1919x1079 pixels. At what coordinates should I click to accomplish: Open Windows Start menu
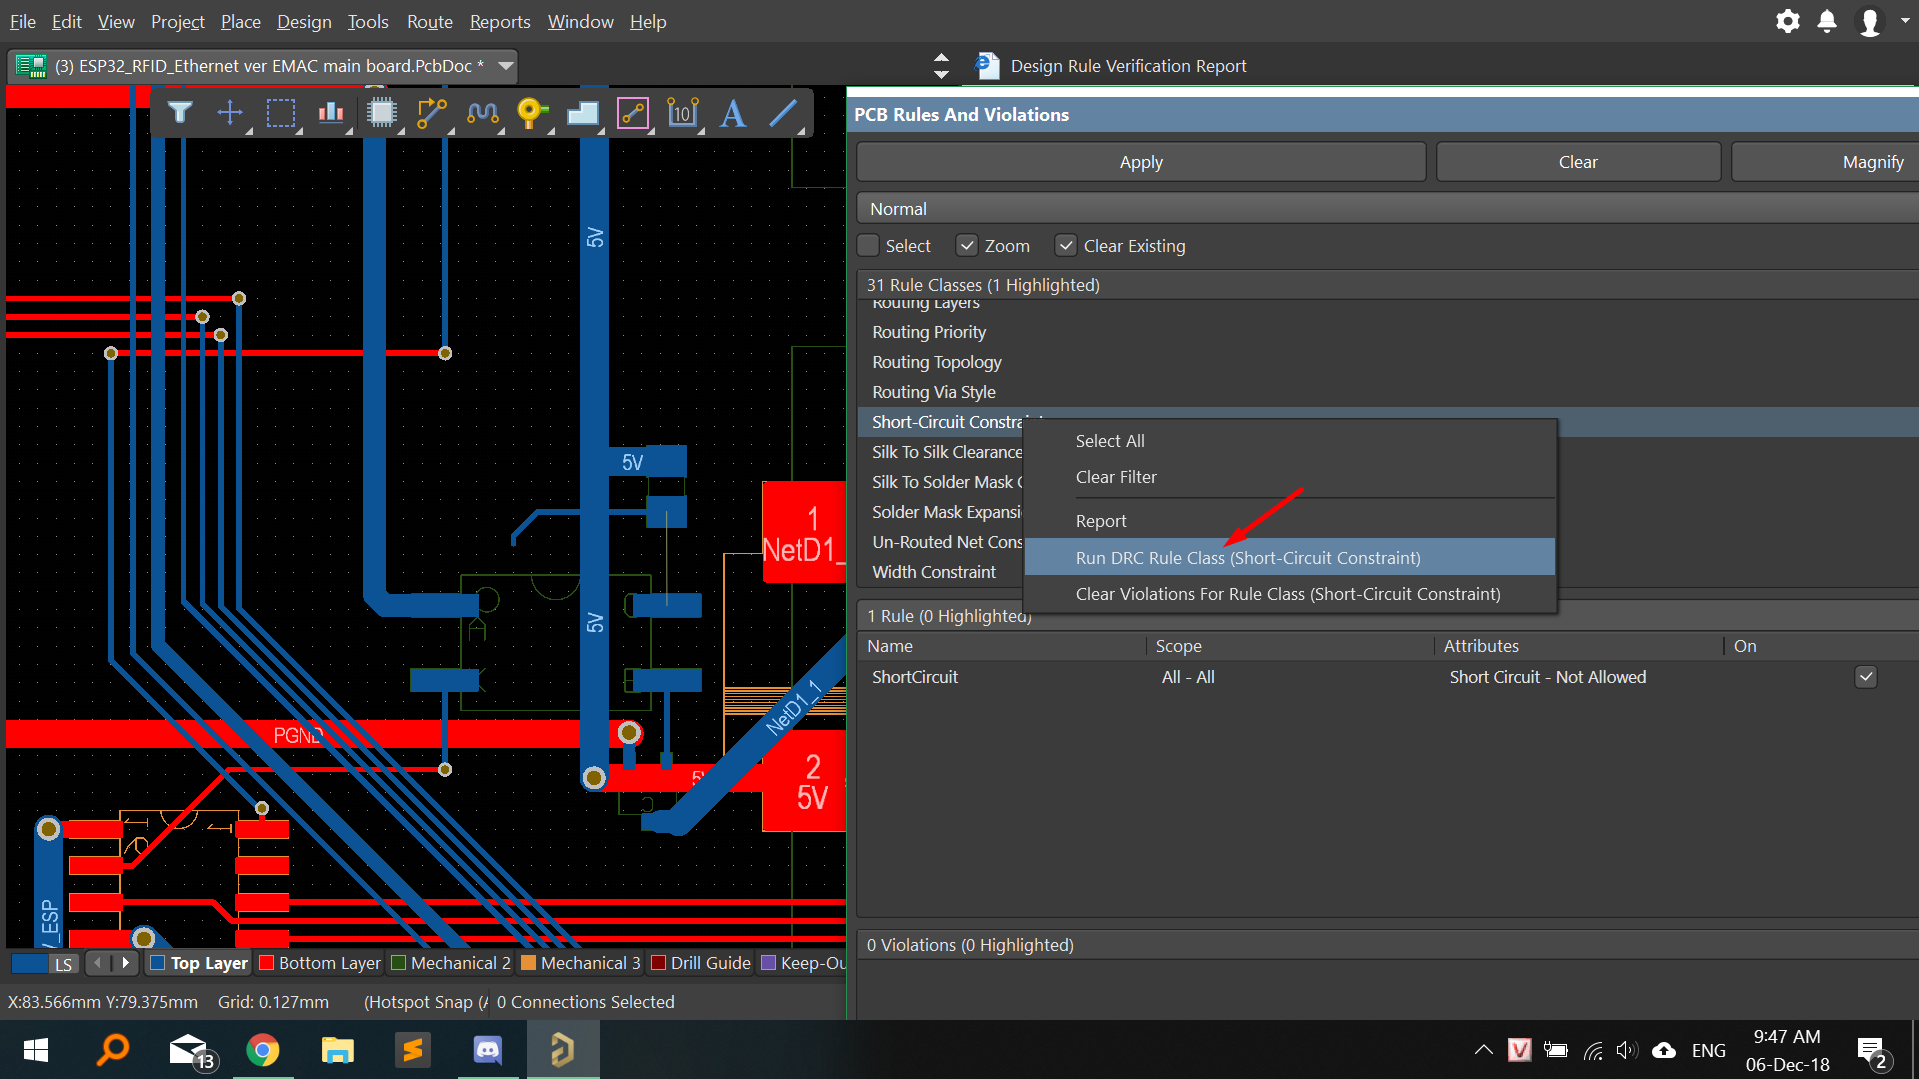pos(36,1050)
